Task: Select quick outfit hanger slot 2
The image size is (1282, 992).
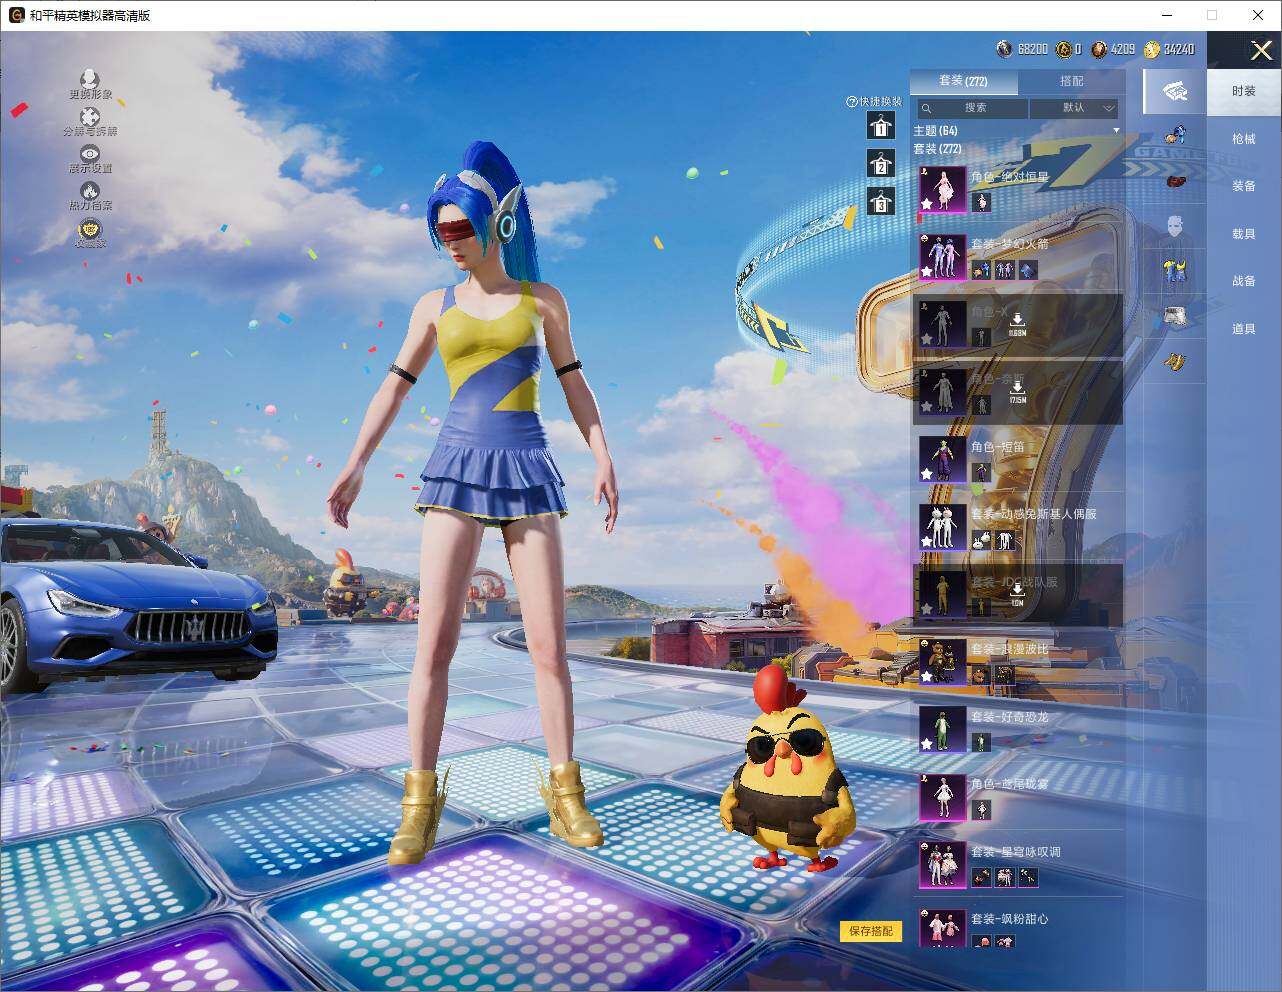Action: [880, 164]
